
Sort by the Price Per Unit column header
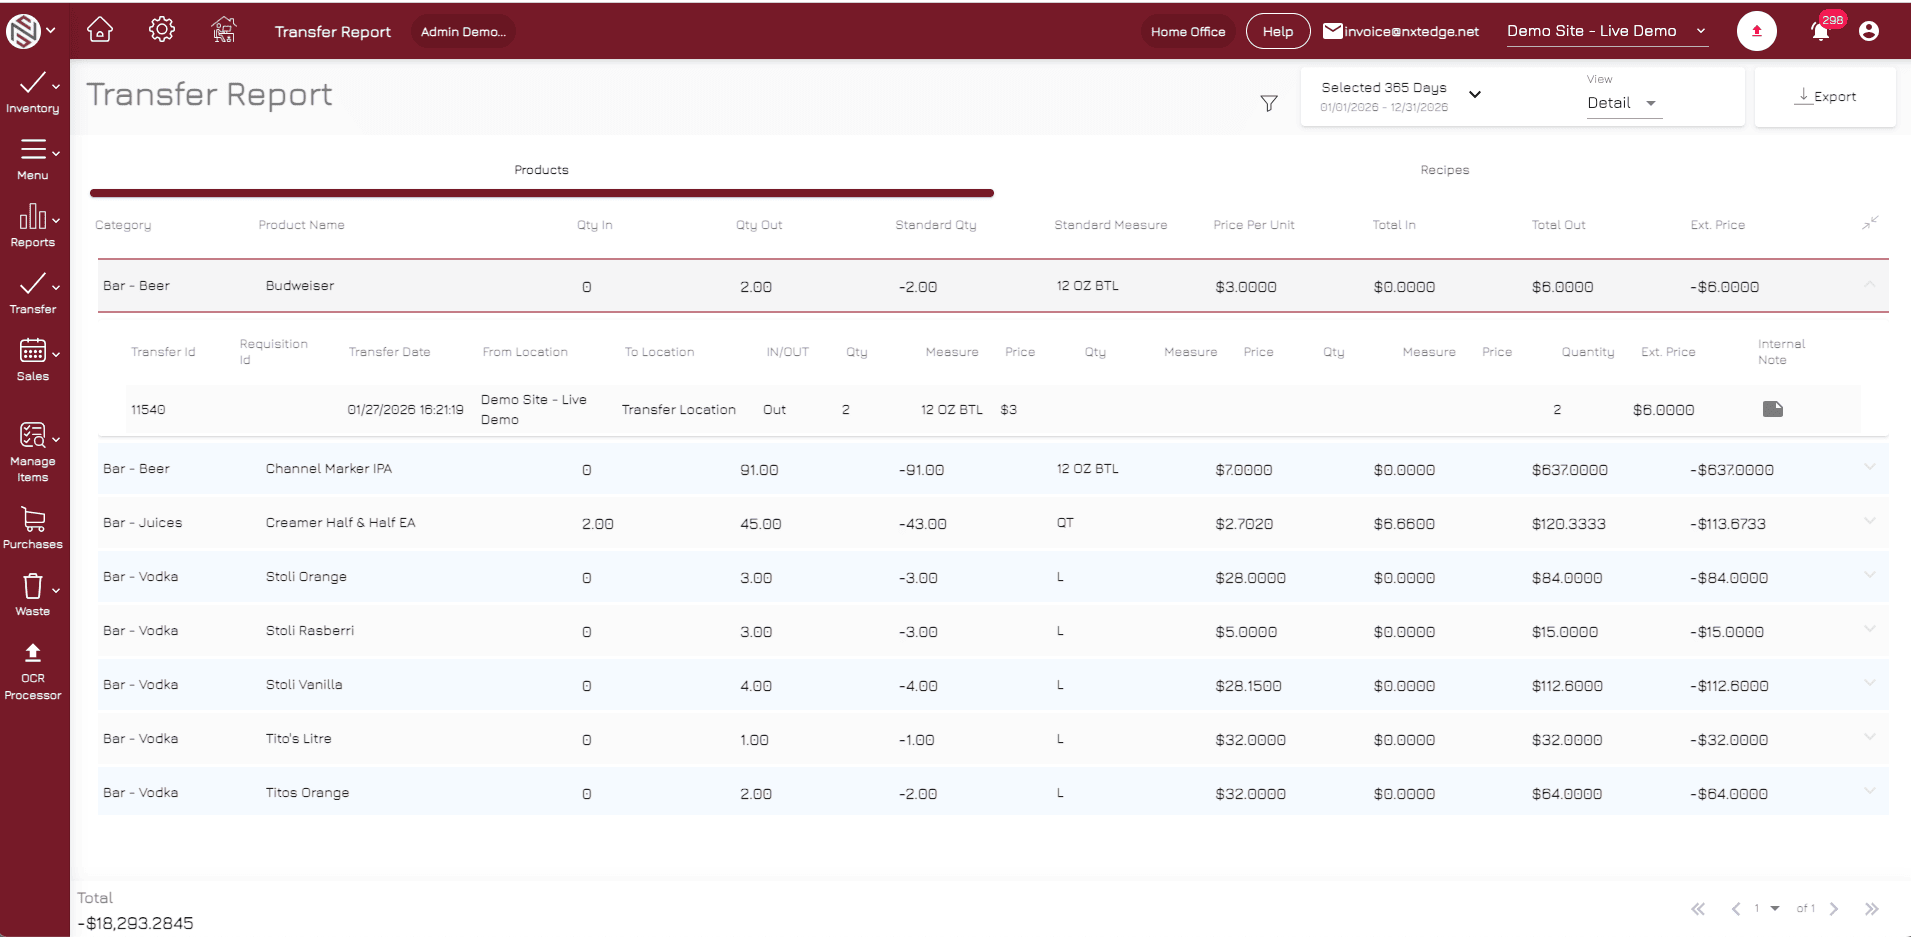pyautogui.click(x=1254, y=225)
